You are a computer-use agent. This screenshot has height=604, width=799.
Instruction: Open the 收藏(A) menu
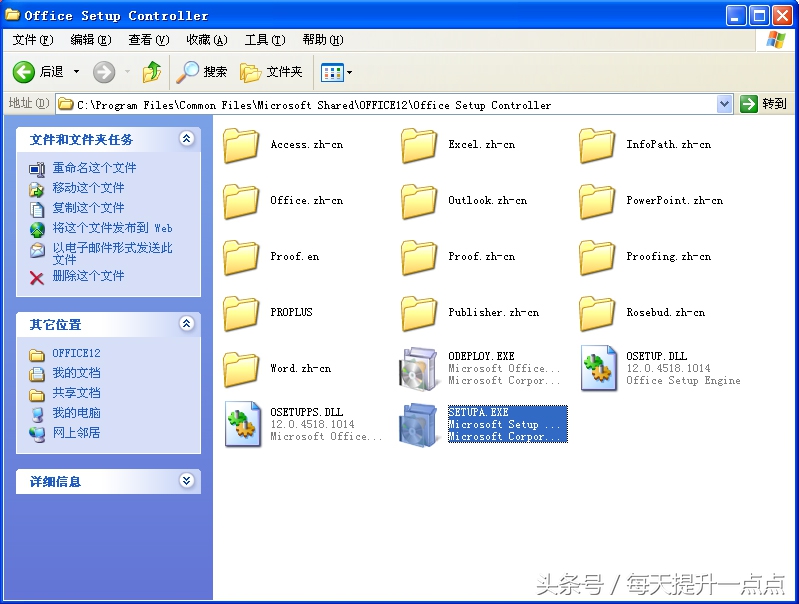pyautogui.click(x=207, y=40)
